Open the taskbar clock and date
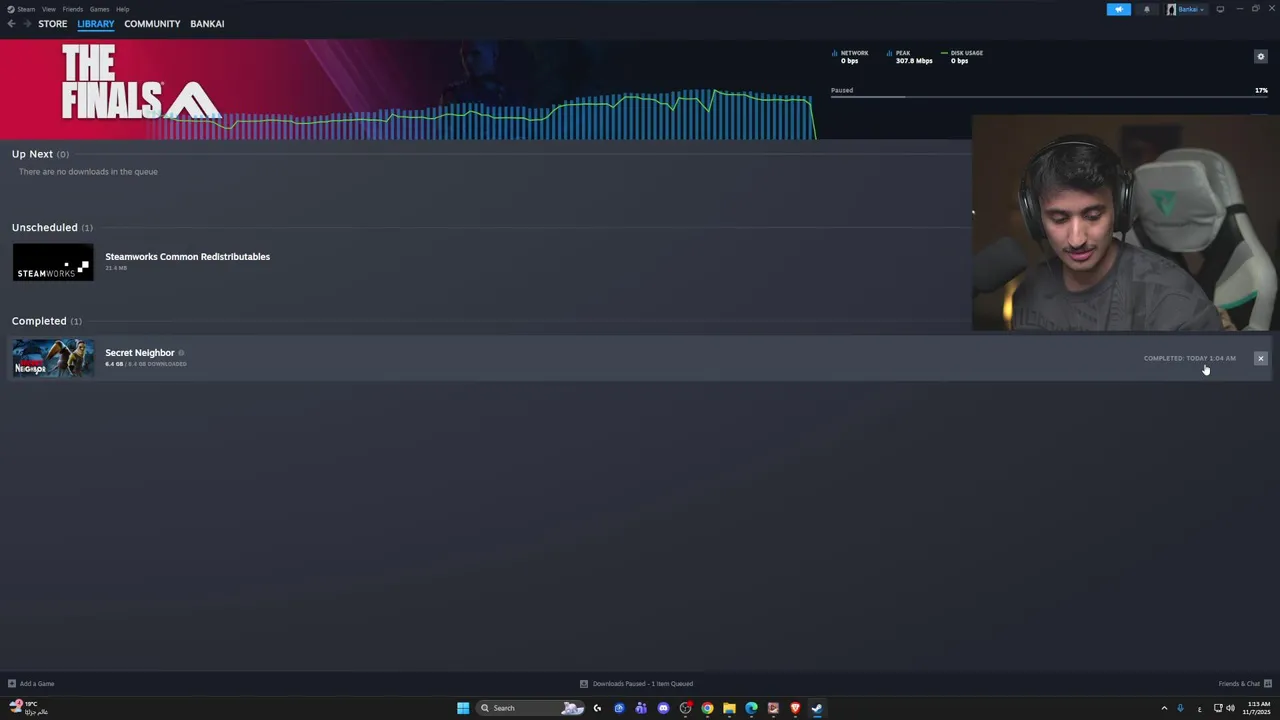 coord(1259,708)
